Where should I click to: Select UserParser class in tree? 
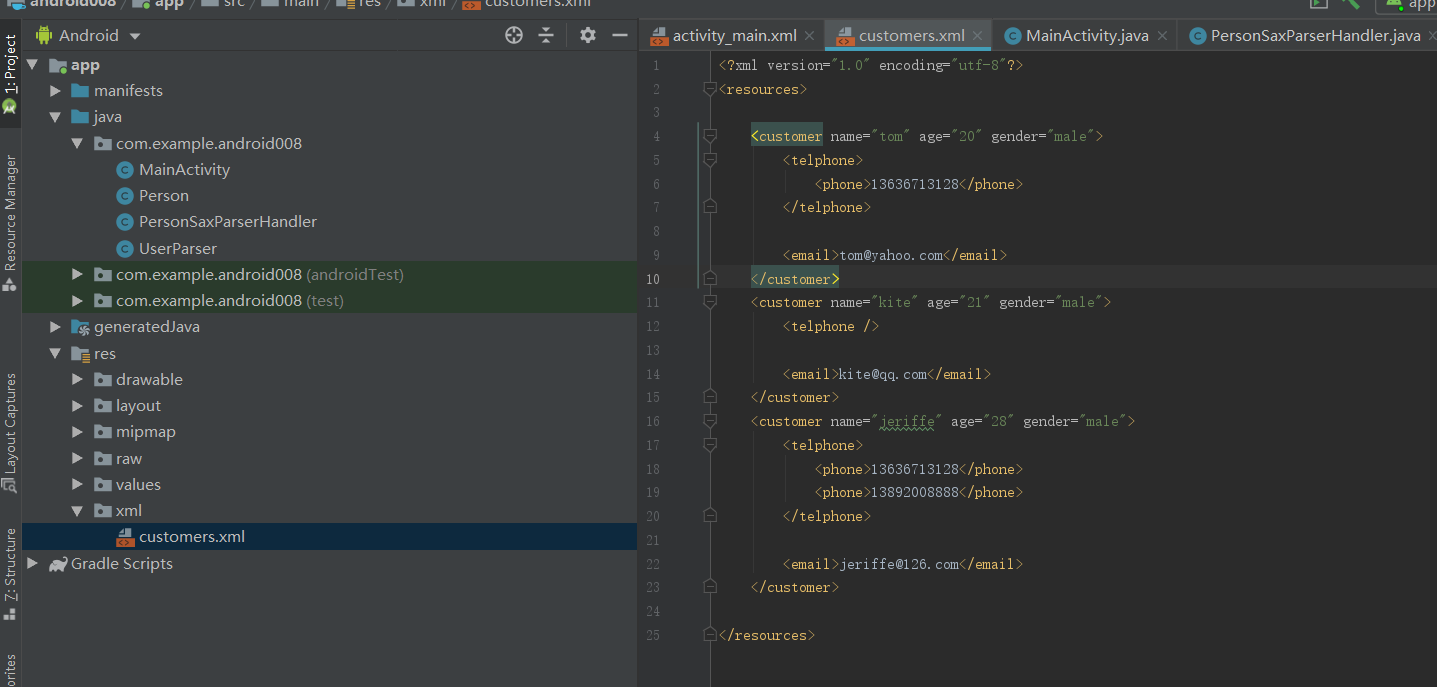click(x=177, y=249)
